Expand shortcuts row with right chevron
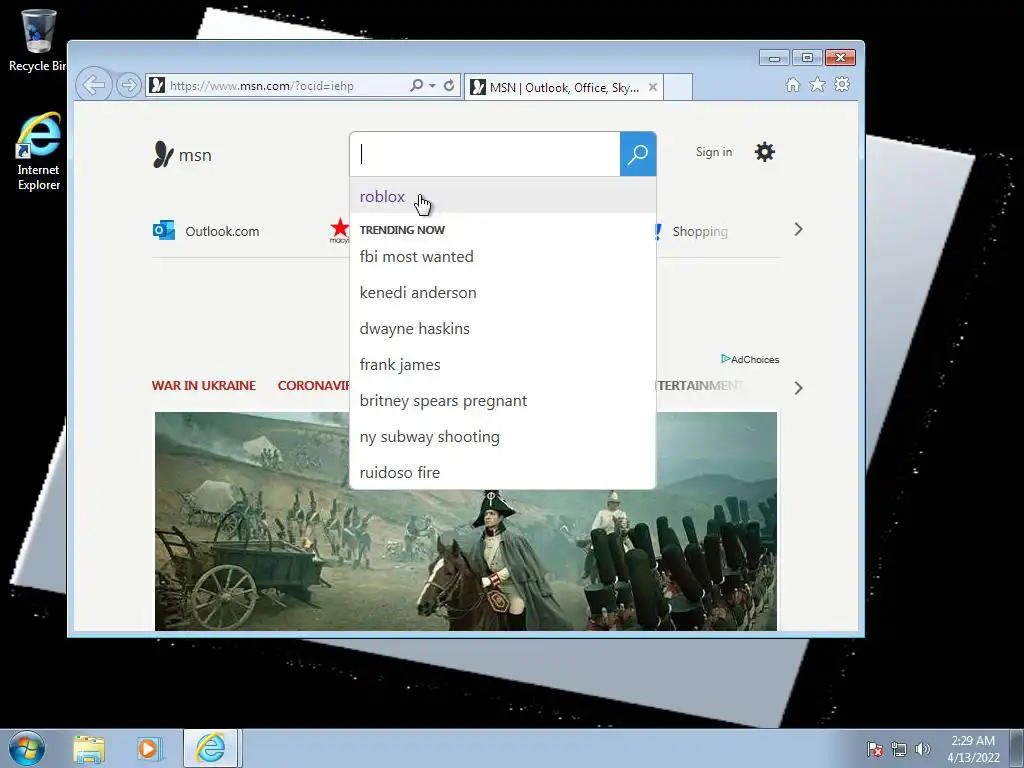Viewport: 1024px width, 768px height. point(798,229)
